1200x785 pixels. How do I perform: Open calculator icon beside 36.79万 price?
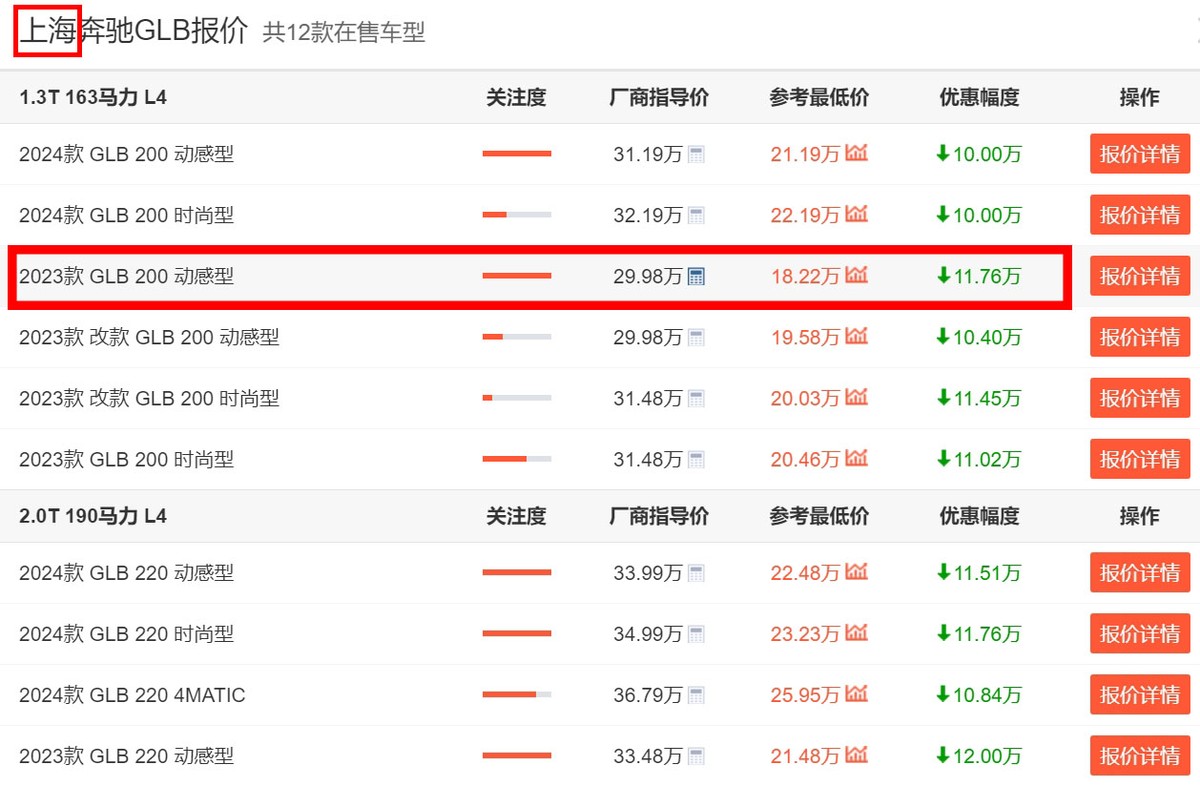tap(696, 695)
